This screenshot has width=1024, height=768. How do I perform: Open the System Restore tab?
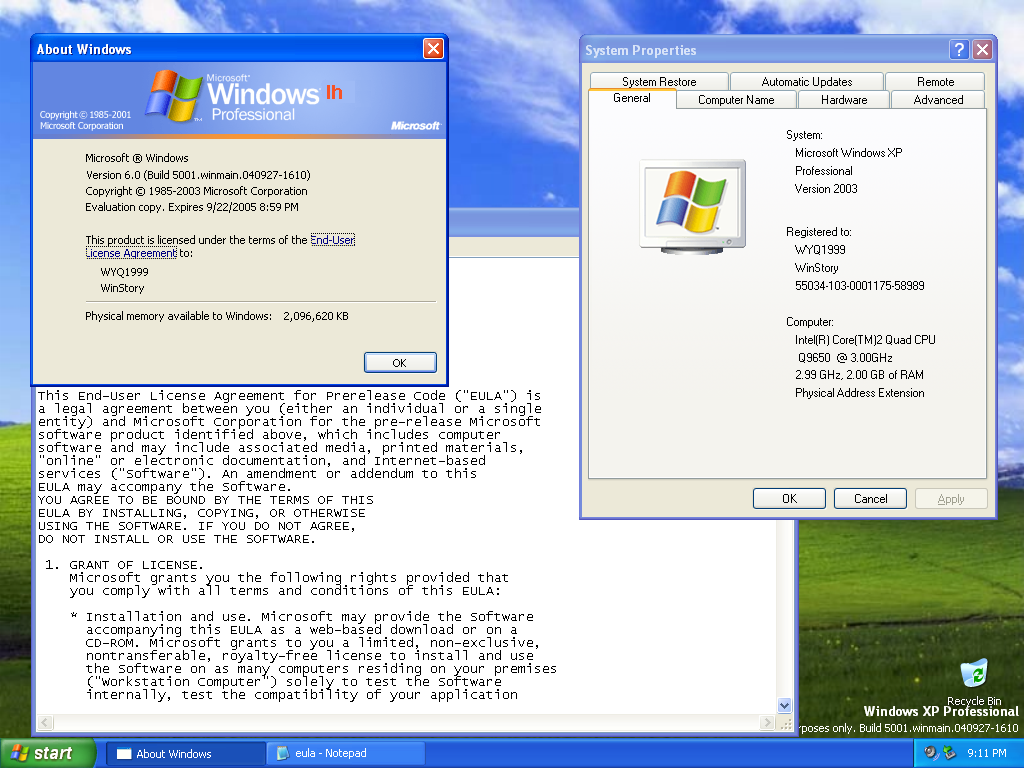[x=659, y=82]
